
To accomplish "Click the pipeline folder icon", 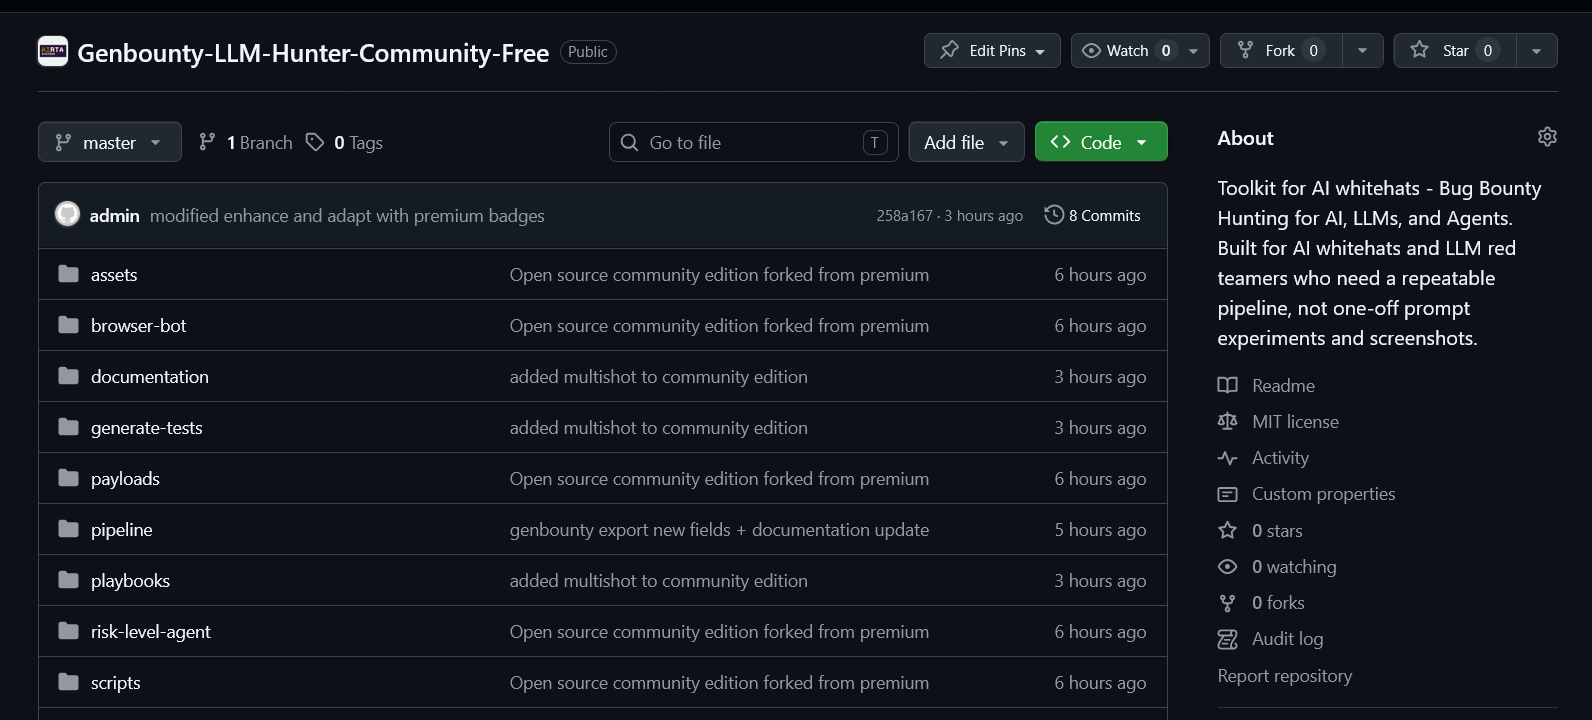I will 68,529.
